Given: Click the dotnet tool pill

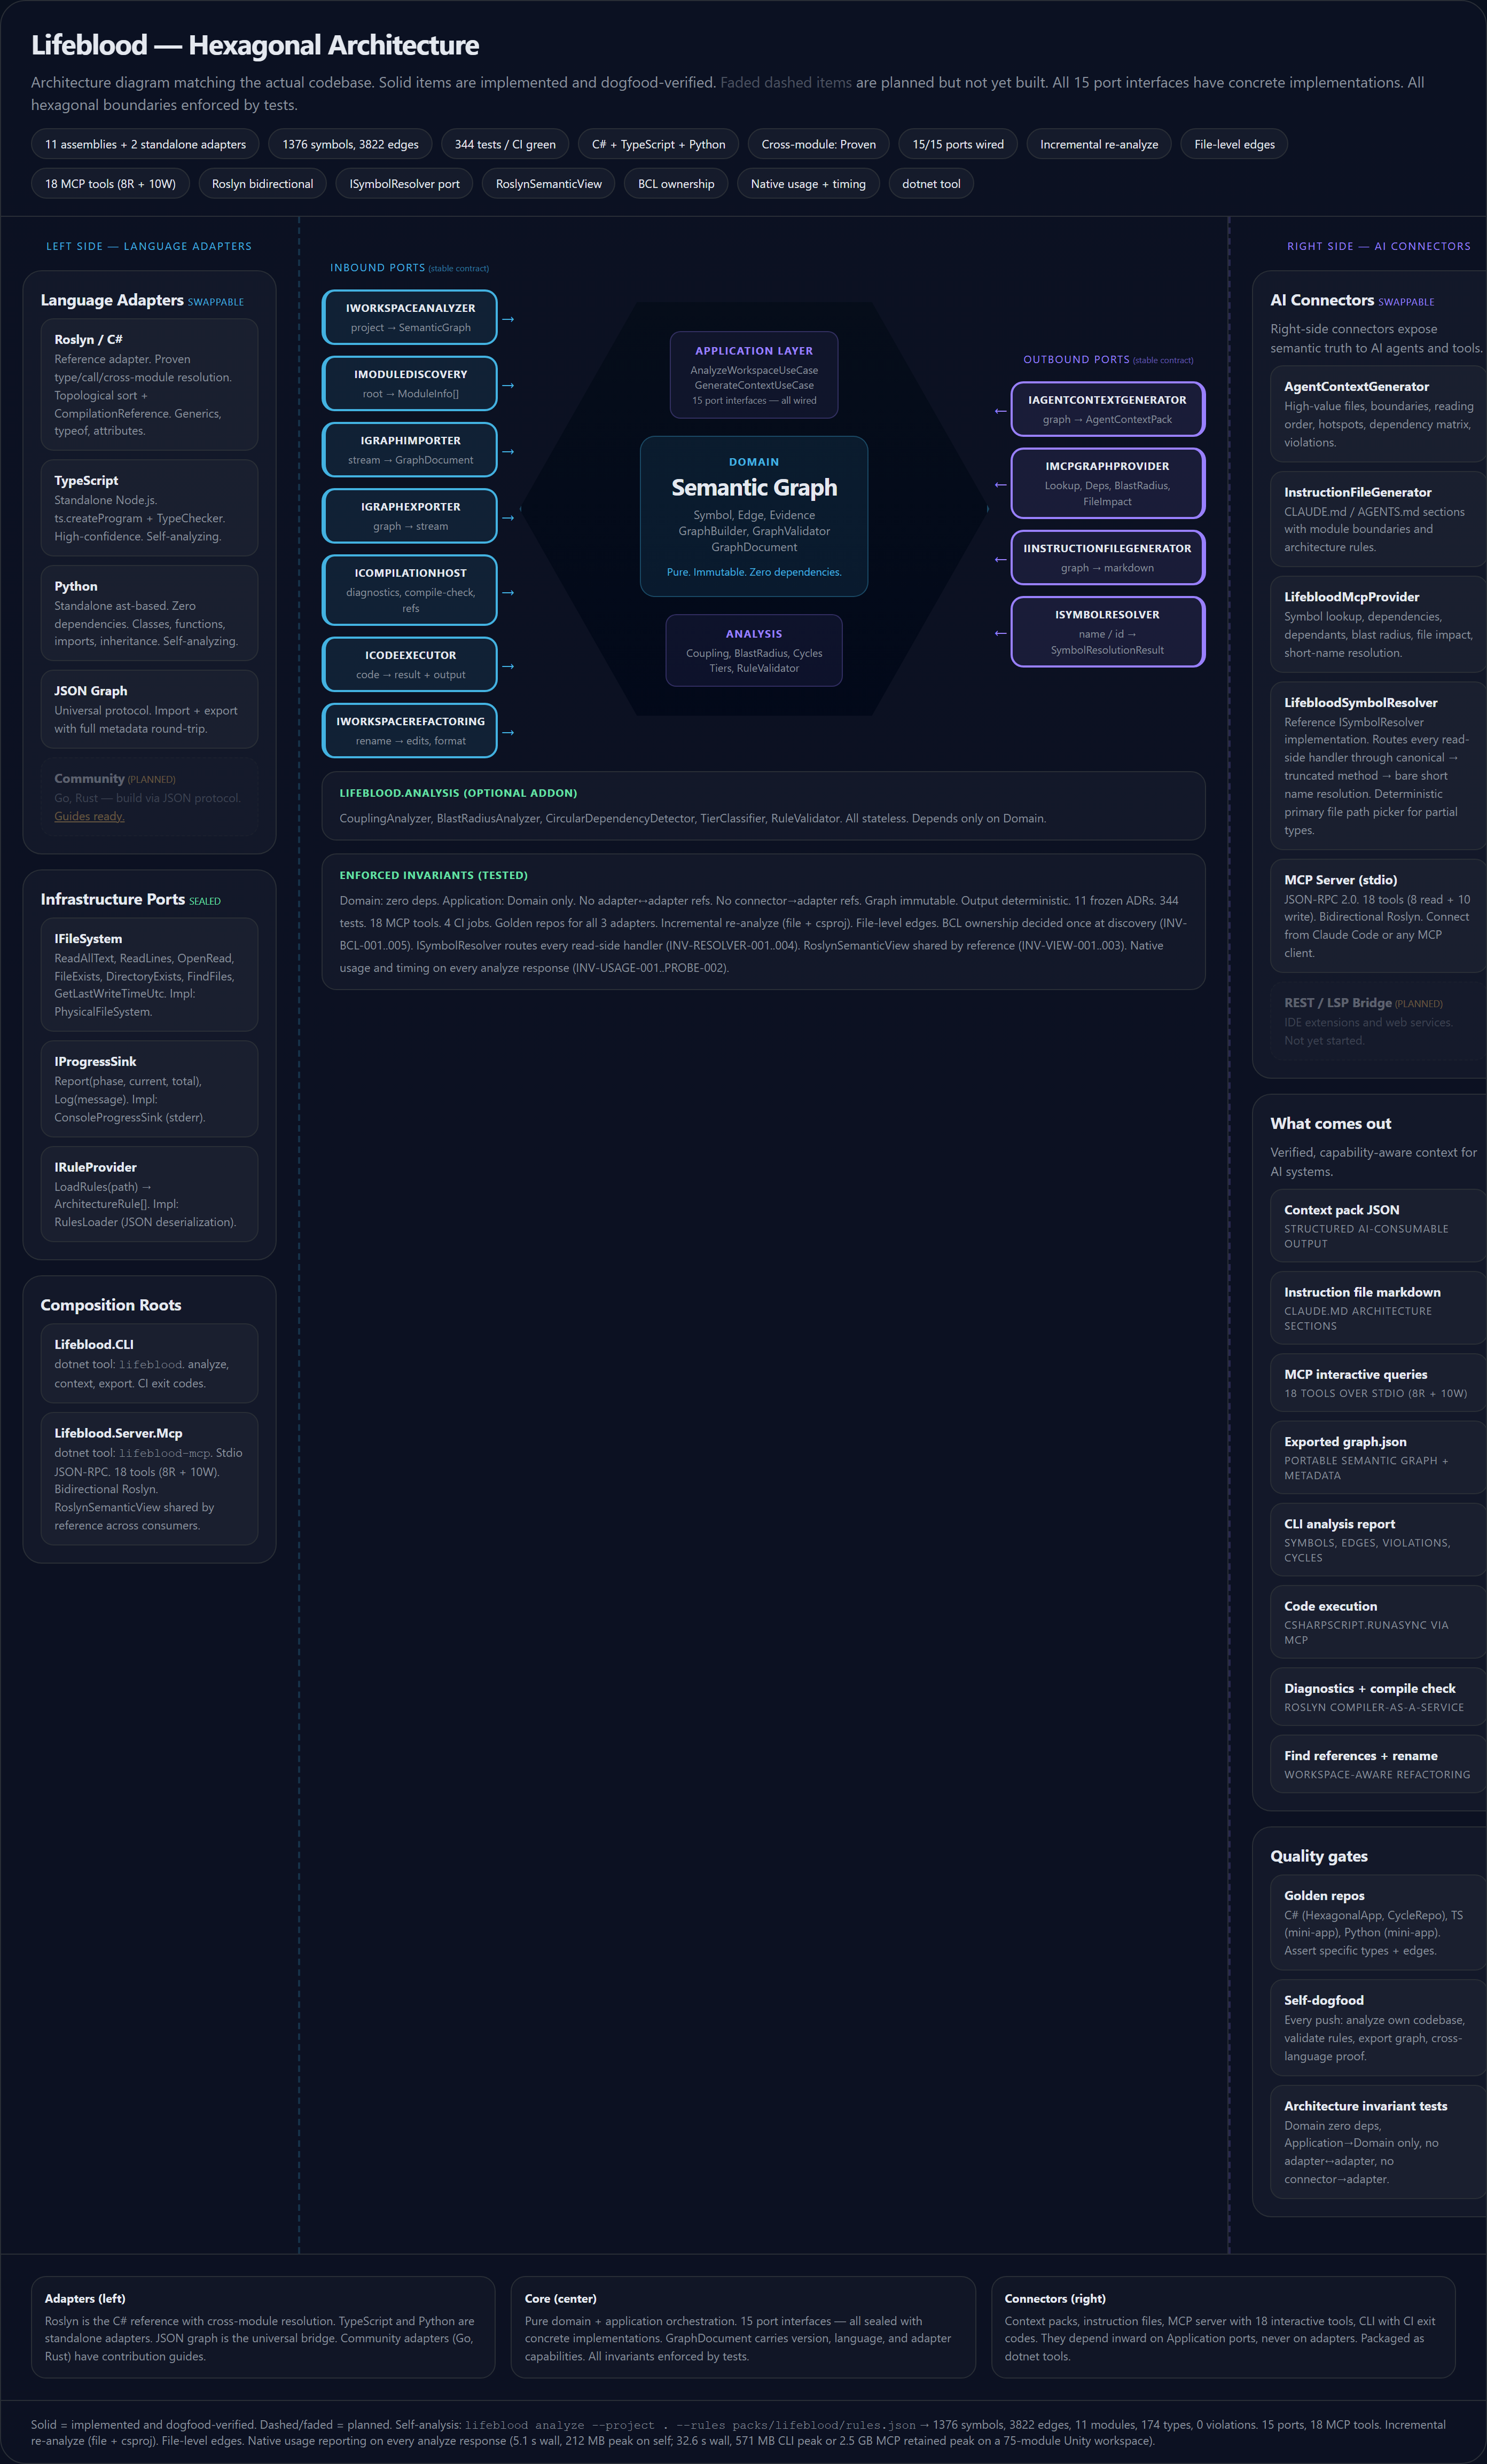Looking at the screenshot, I should (x=931, y=184).
